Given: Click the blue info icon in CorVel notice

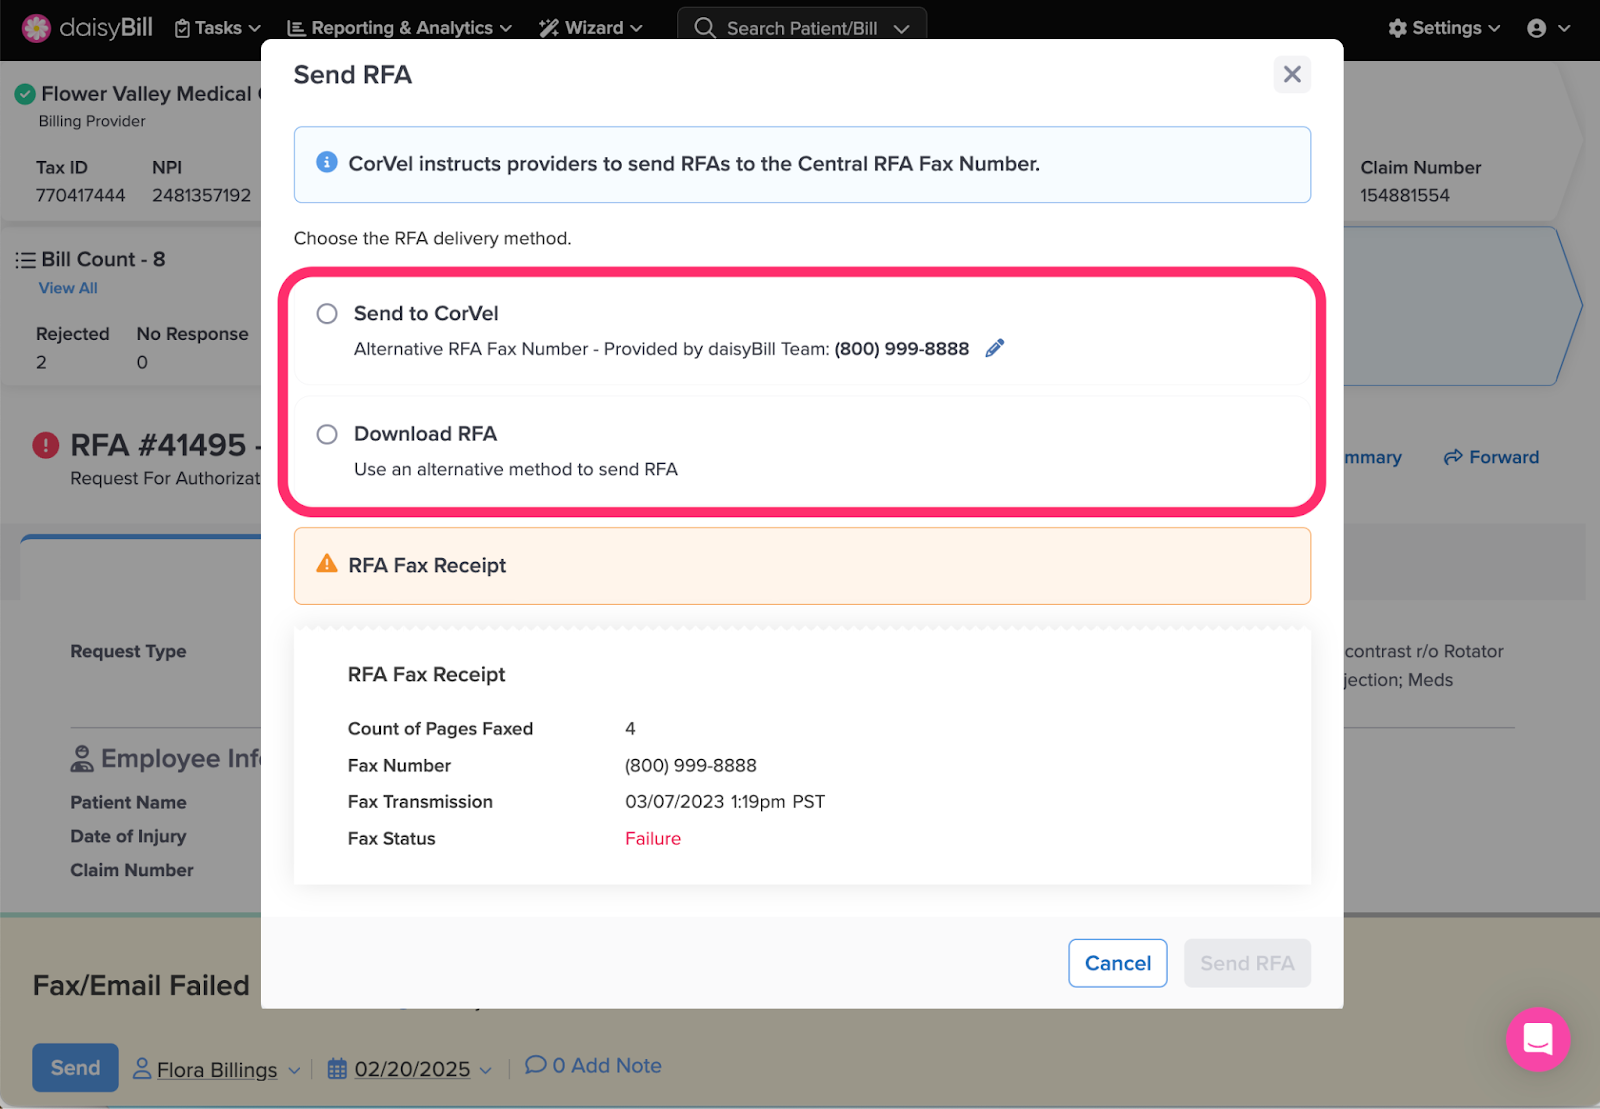Looking at the screenshot, I should (327, 162).
